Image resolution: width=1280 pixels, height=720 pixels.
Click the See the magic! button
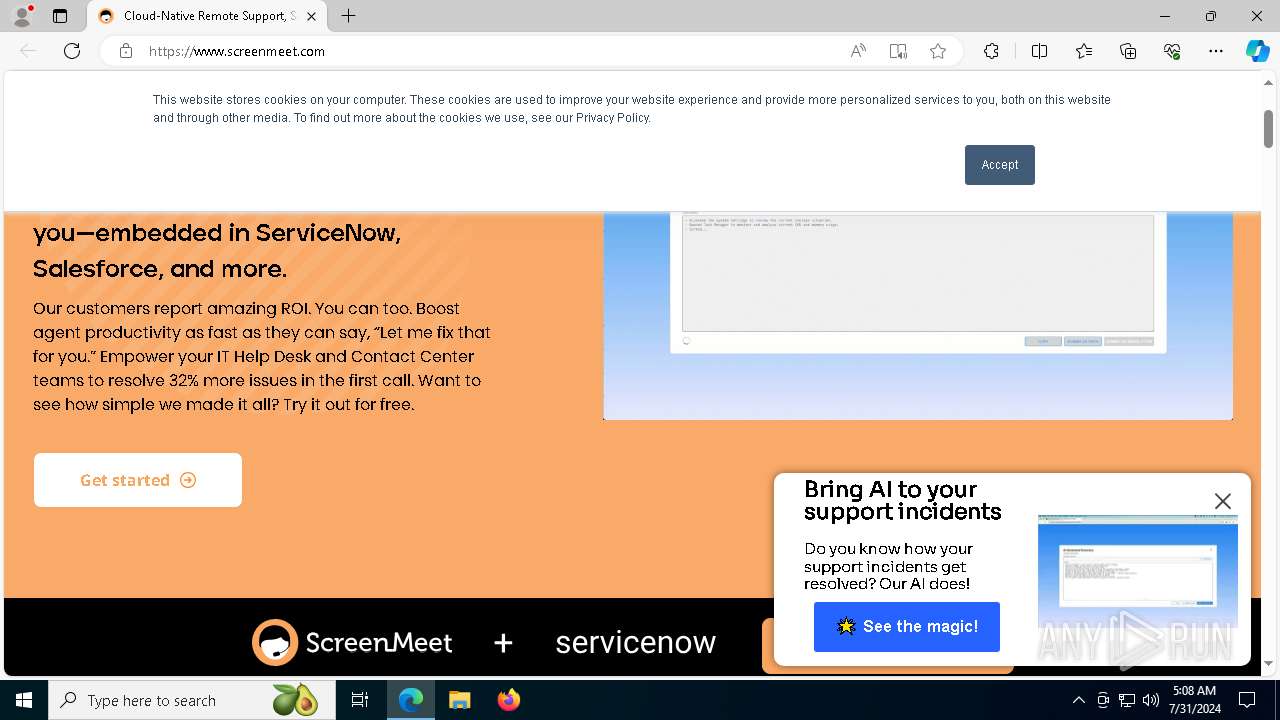(x=907, y=627)
